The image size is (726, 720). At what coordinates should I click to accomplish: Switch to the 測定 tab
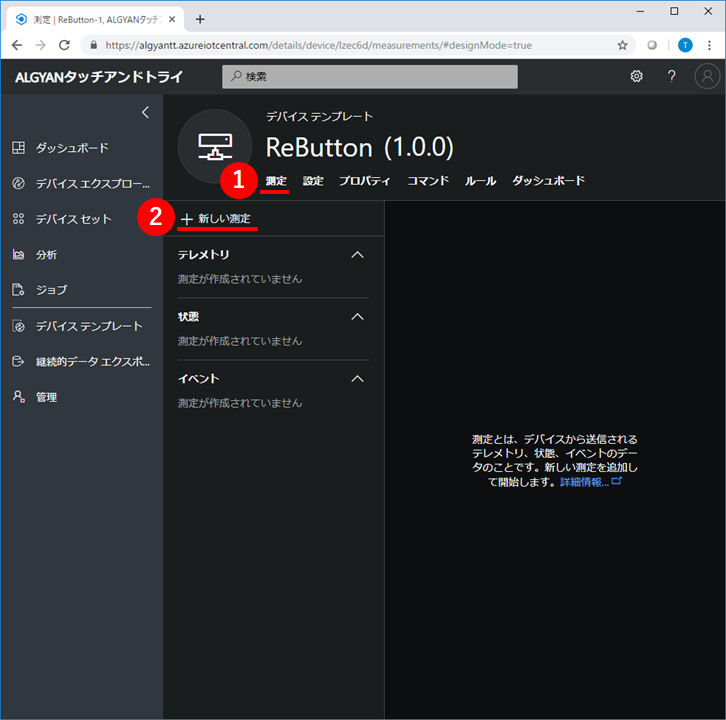276,181
